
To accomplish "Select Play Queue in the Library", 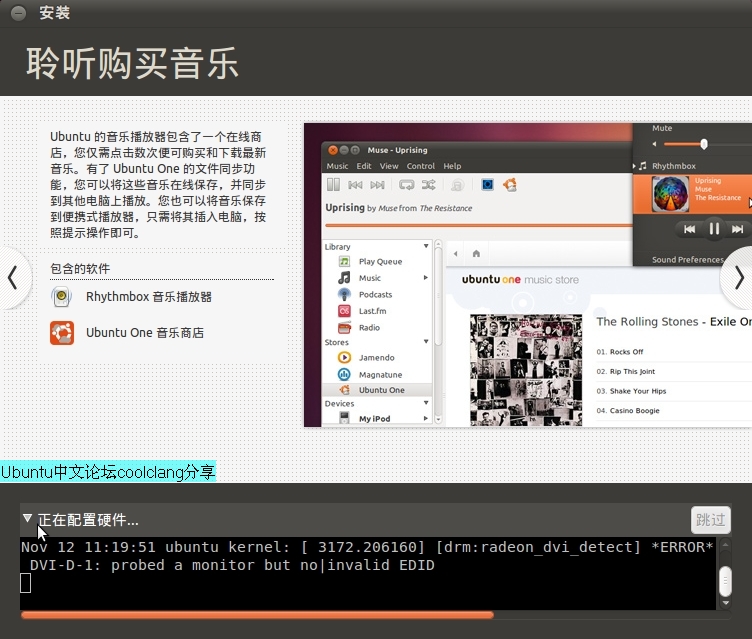I will point(380,261).
